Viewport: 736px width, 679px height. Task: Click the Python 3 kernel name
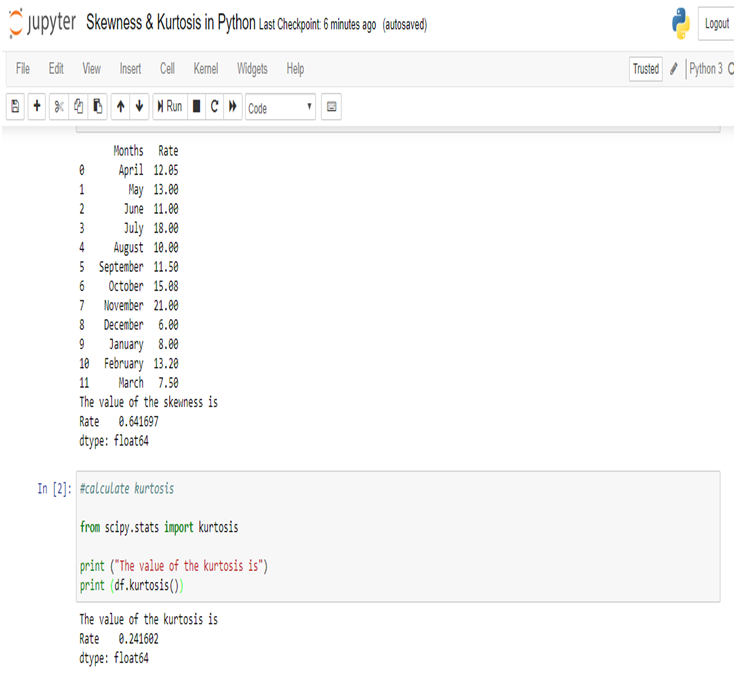click(x=705, y=69)
